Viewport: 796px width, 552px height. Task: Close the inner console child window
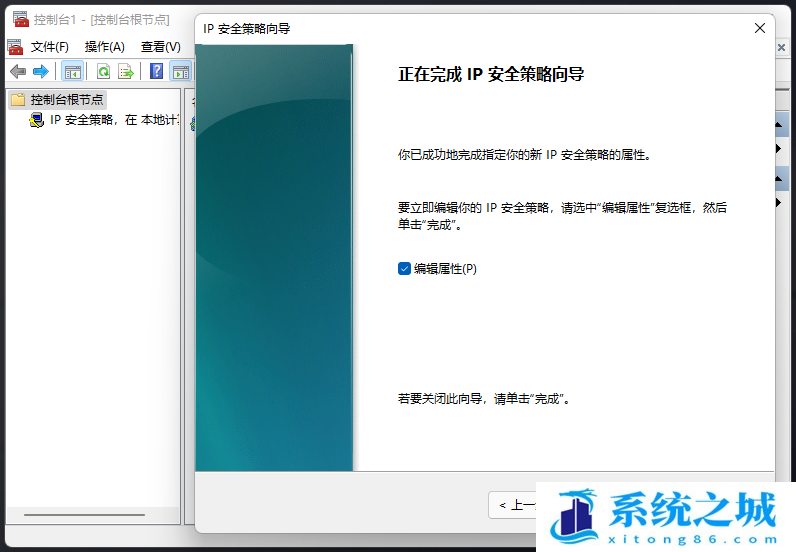click(x=781, y=47)
